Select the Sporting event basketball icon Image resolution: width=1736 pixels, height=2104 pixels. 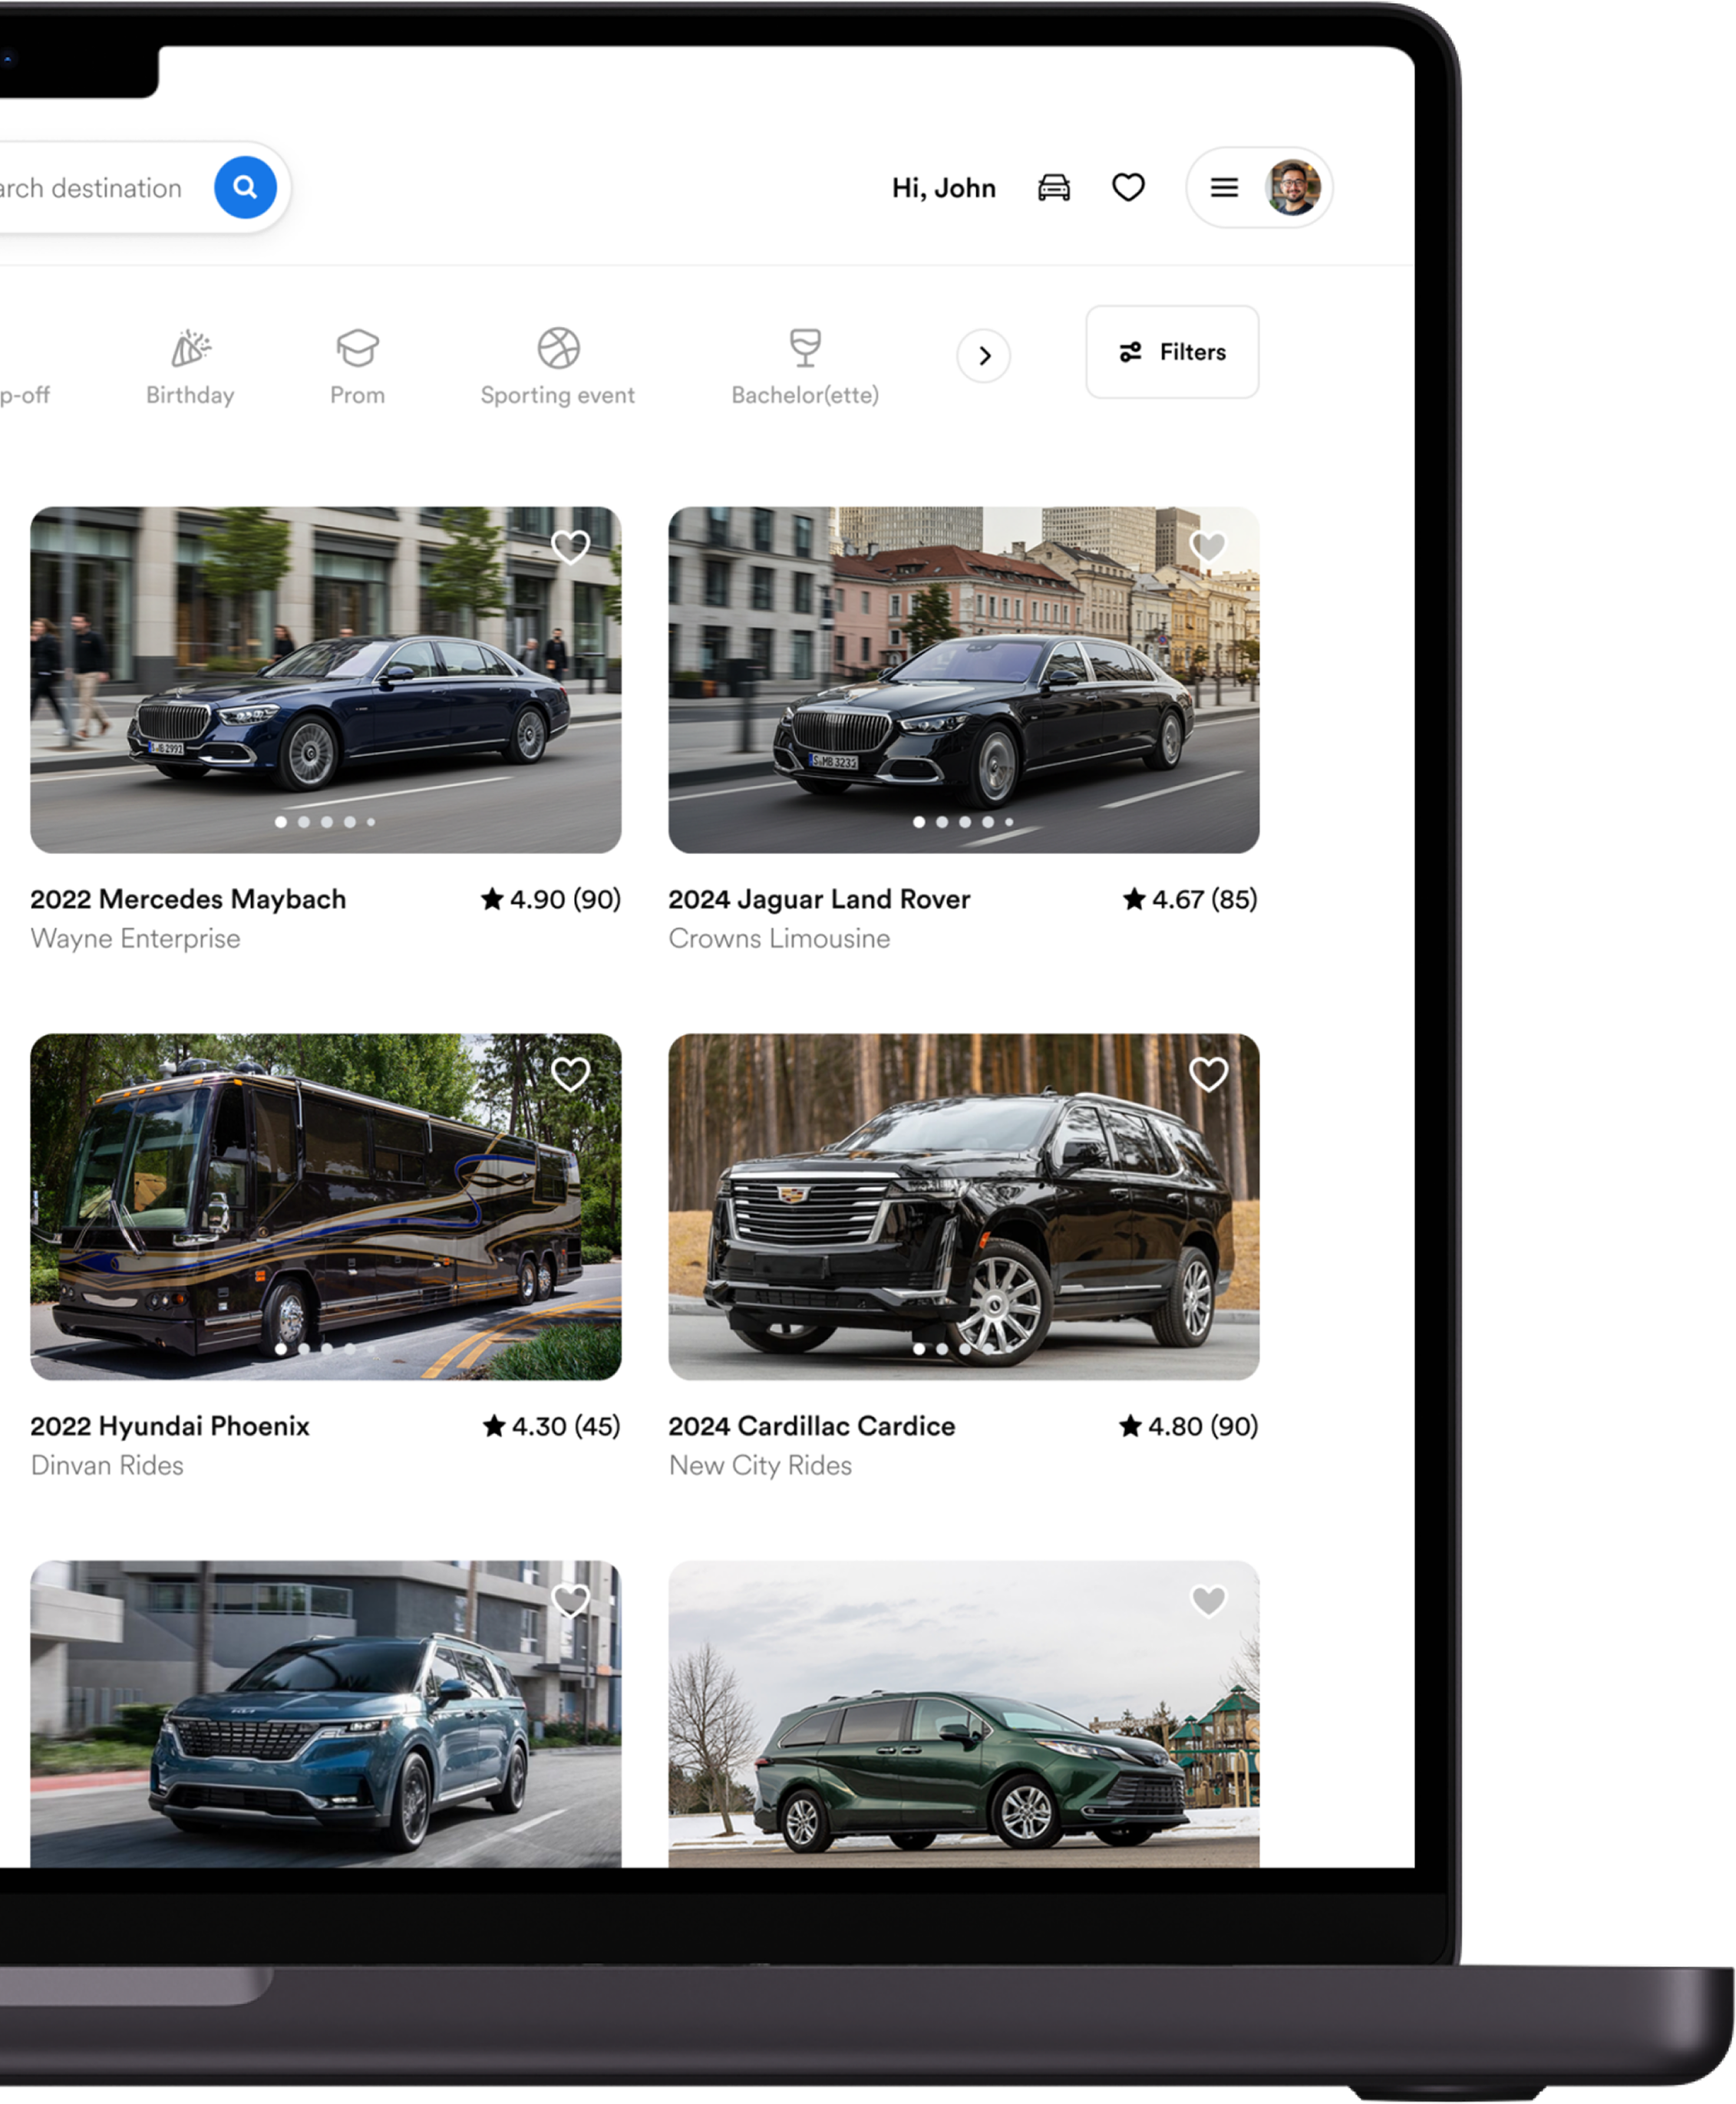[558, 348]
